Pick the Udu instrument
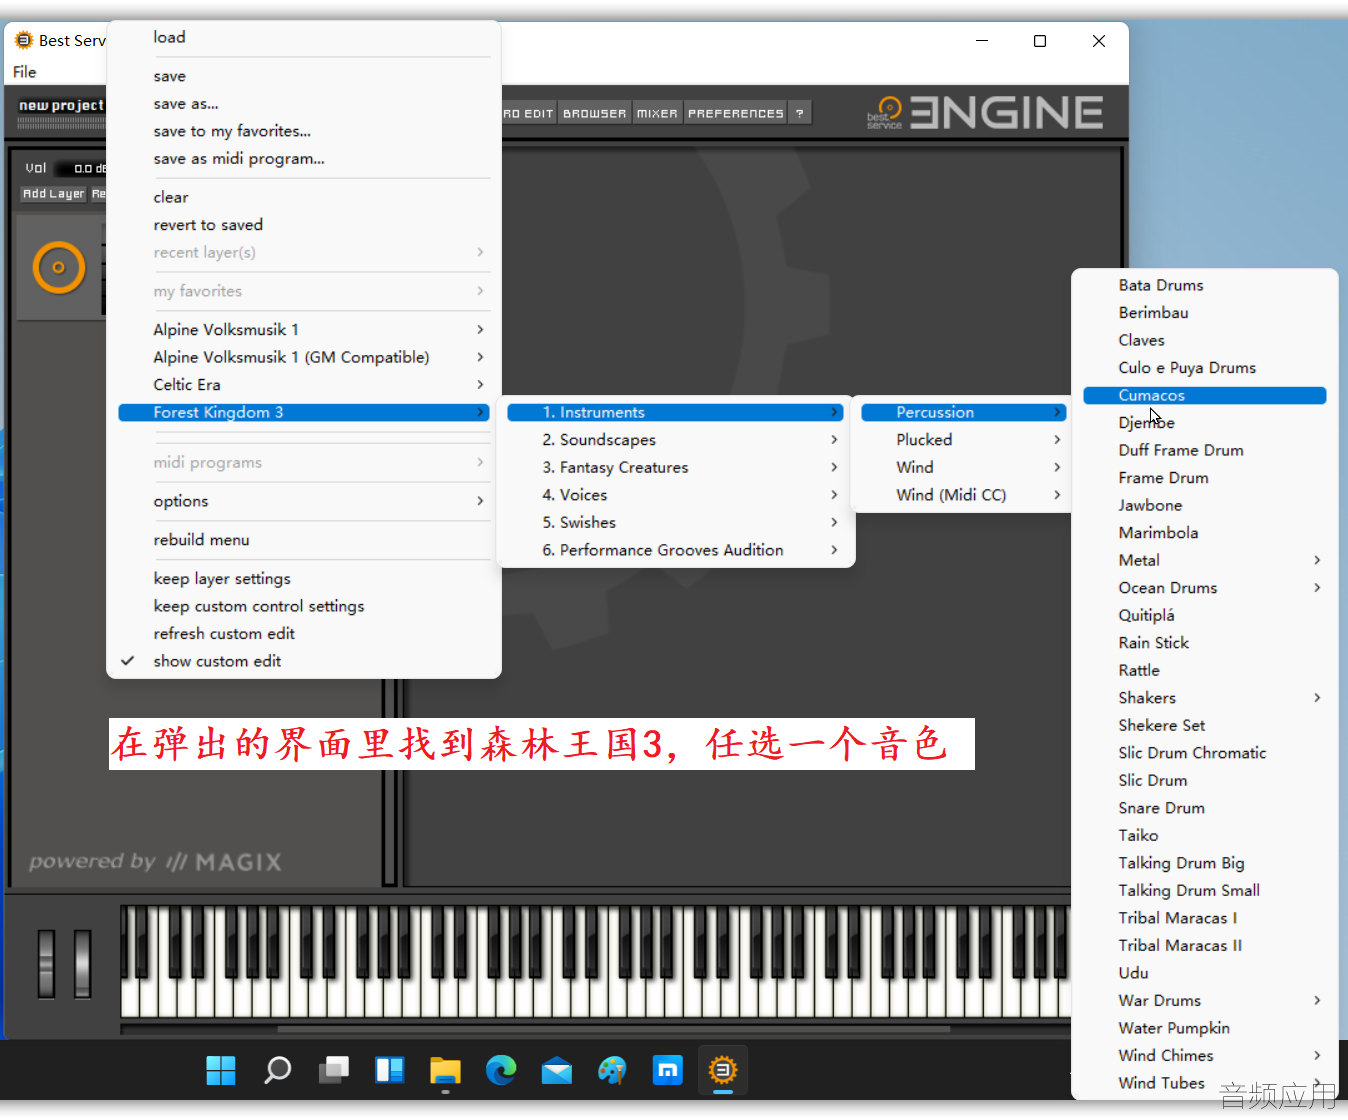 click(1205, 973)
